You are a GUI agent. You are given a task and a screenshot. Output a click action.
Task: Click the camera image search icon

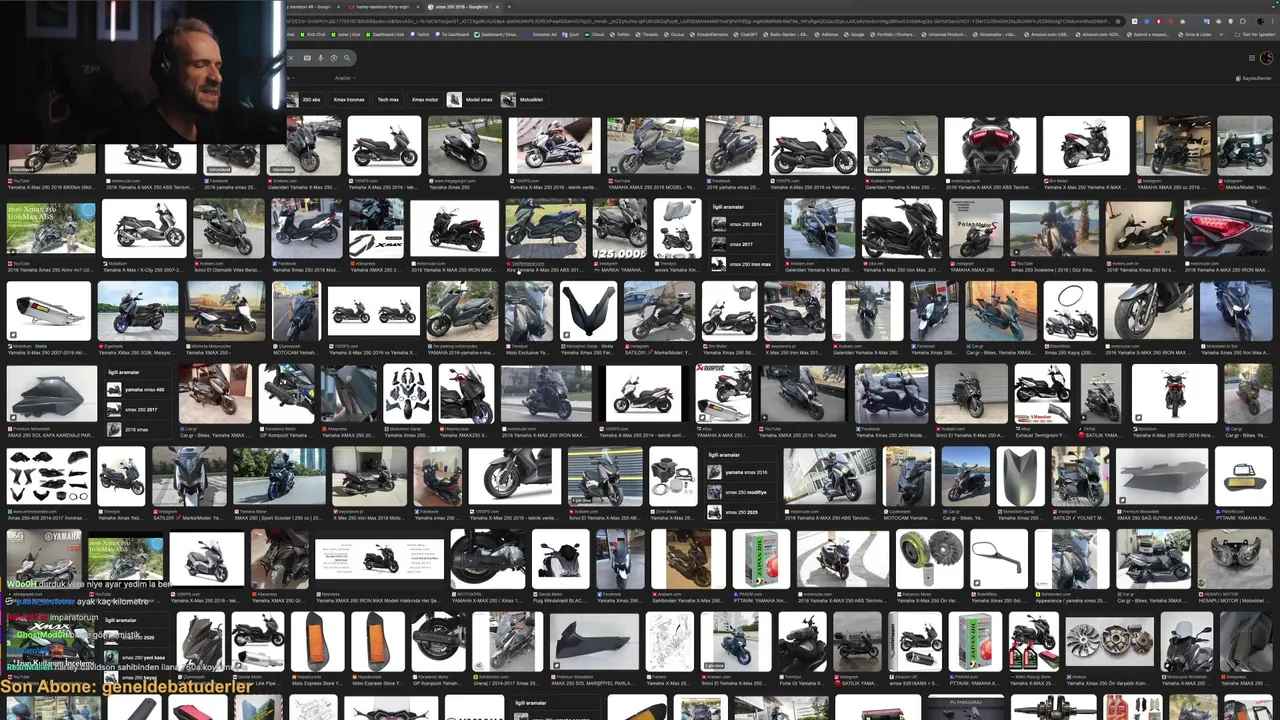click(333, 58)
